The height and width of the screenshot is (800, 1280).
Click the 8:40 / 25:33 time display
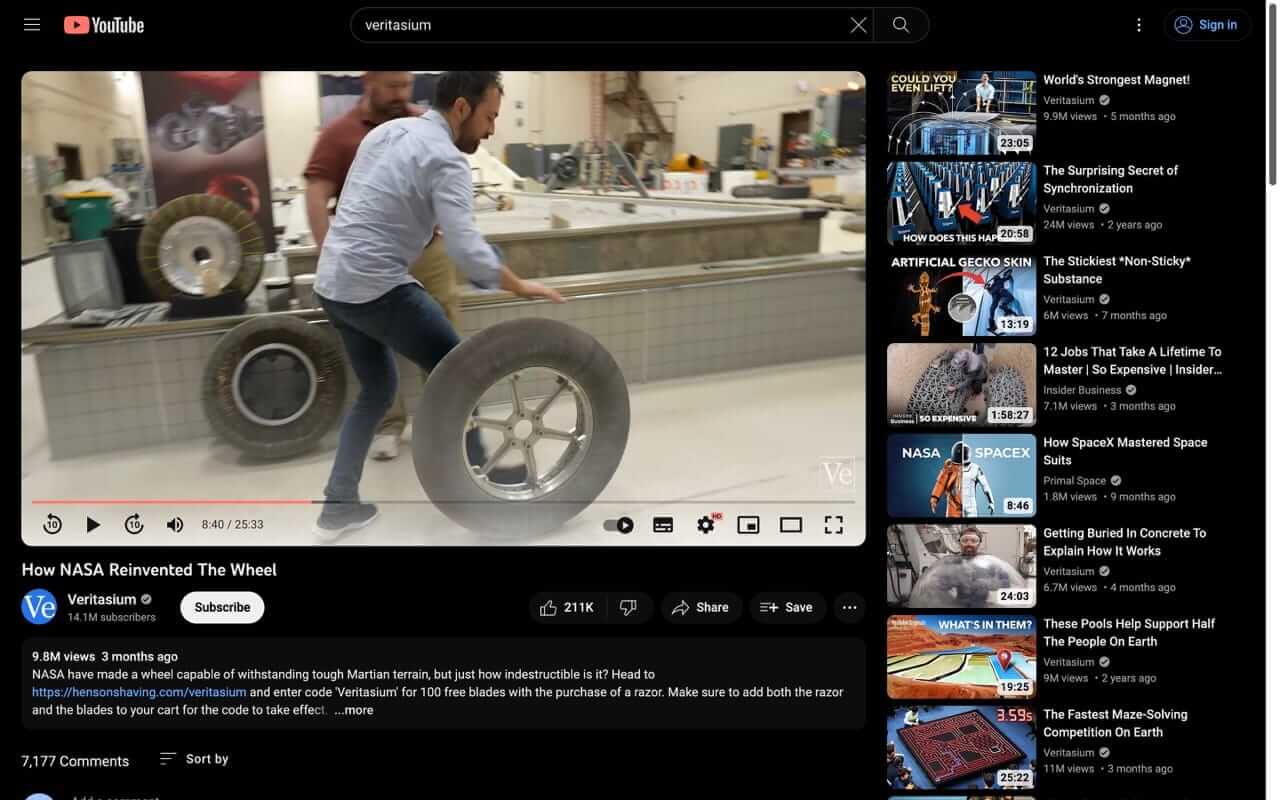(x=232, y=524)
